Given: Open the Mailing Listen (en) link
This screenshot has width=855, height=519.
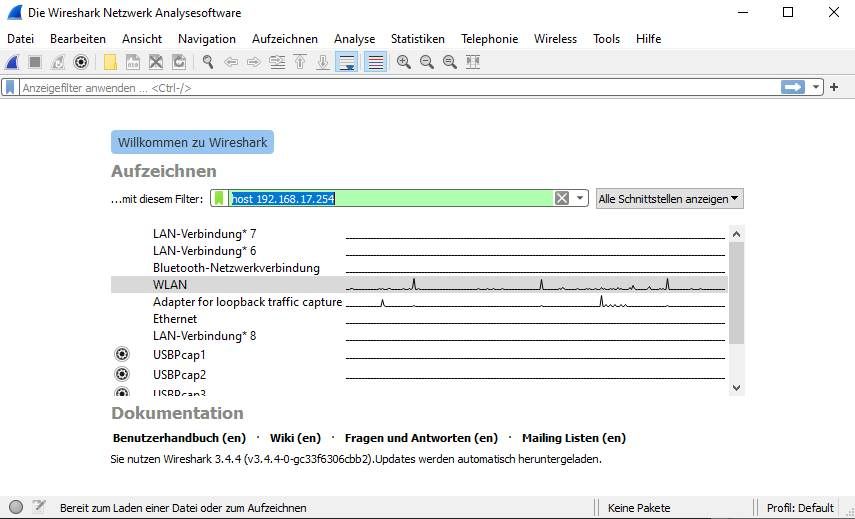Looking at the screenshot, I should (574, 438).
